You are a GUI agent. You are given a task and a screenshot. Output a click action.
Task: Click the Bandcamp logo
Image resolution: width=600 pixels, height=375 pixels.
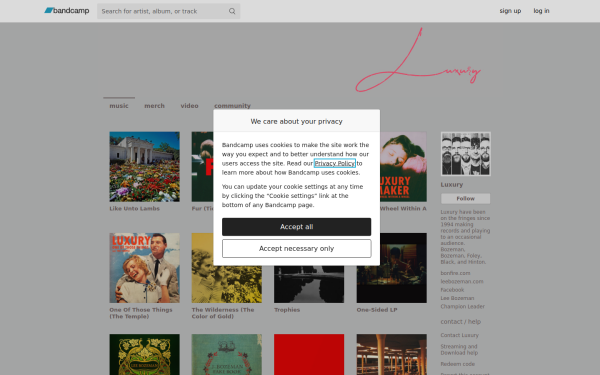[x=67, y=11]
